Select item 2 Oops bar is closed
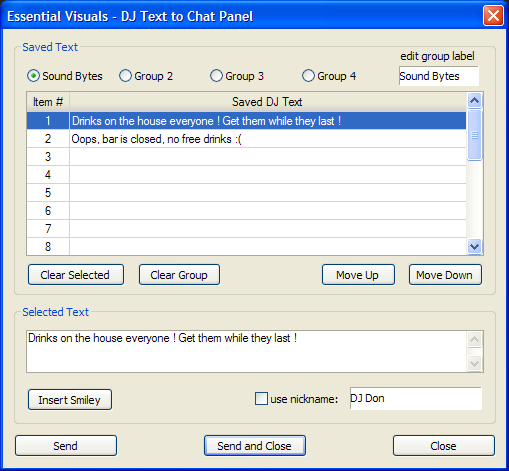 [246, 139]
